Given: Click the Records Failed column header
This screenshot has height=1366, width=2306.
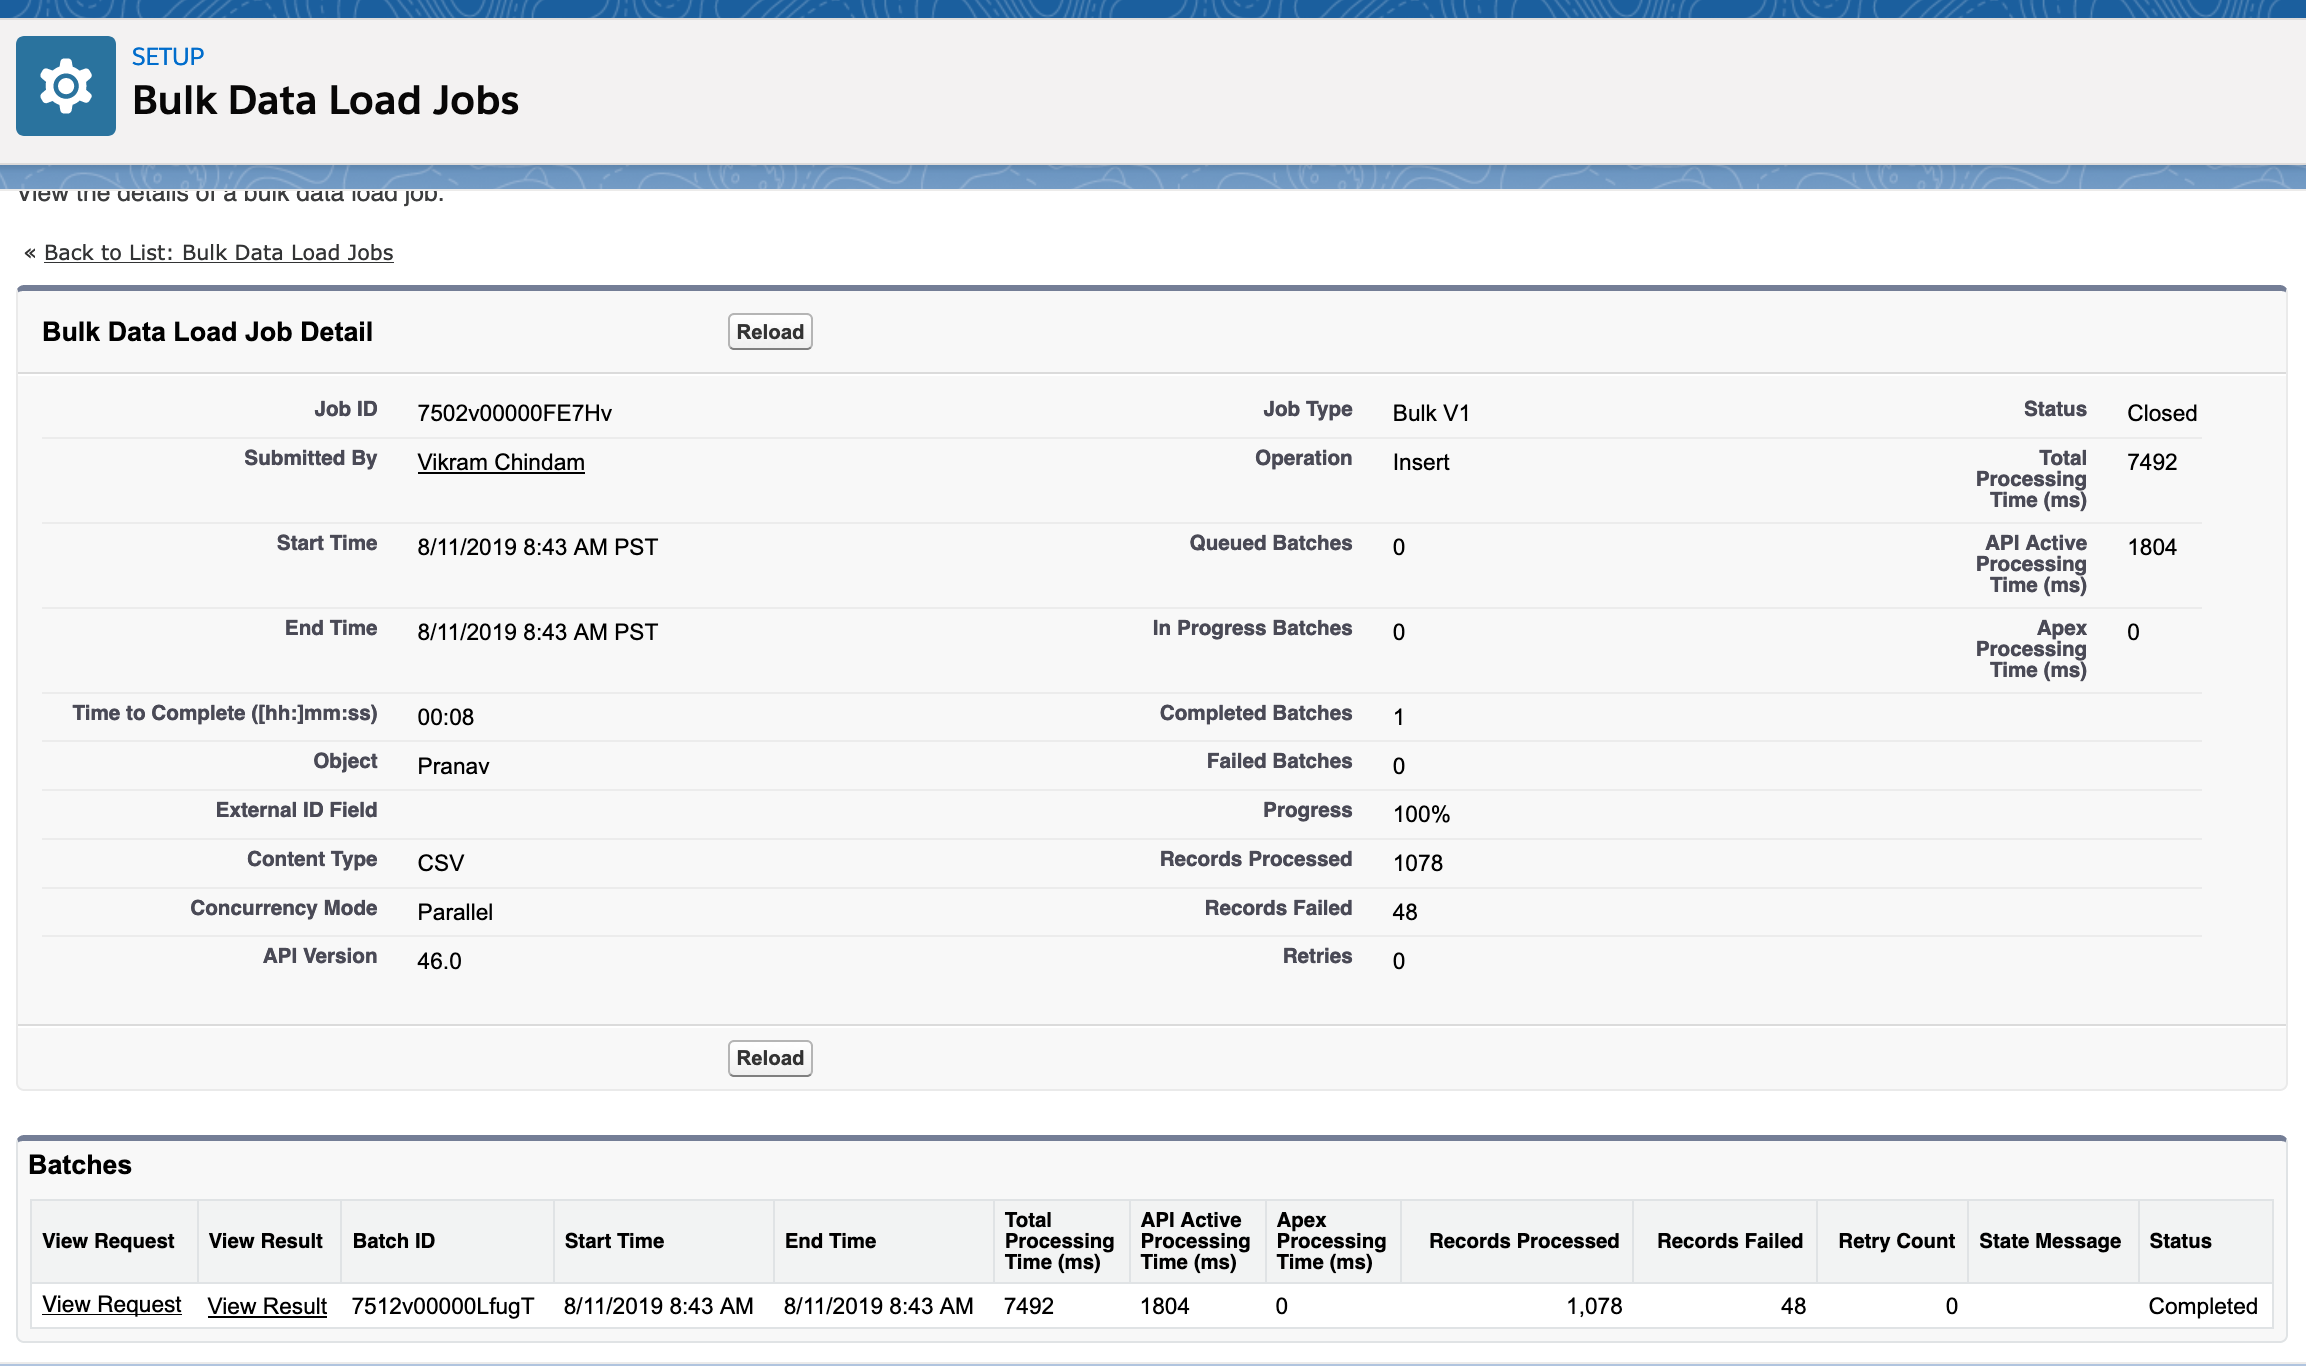Looking at the screenshot, I should click(x=1729, y=1241).
